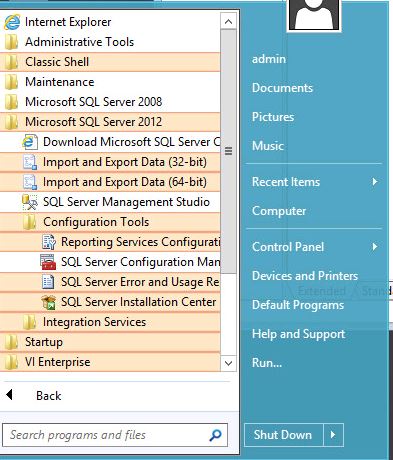Open Documents from the right pane
The height and width of the screenshot is (460, 393).
[x=282, y=88]
